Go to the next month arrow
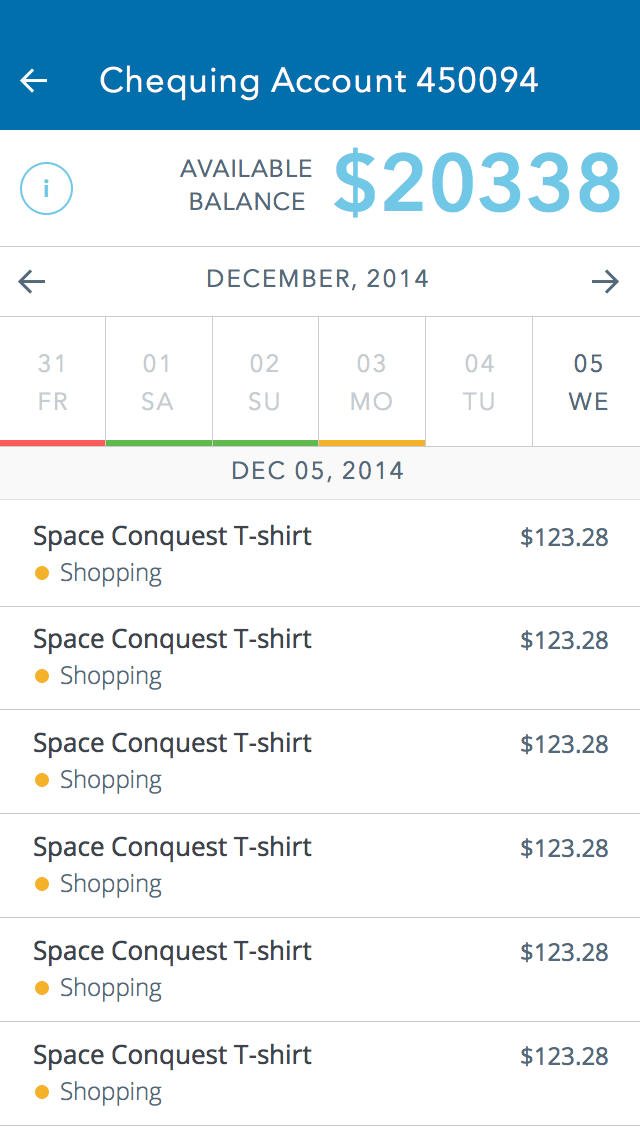640x1136 pixels. pyautogui.click(x=605, y=282)
